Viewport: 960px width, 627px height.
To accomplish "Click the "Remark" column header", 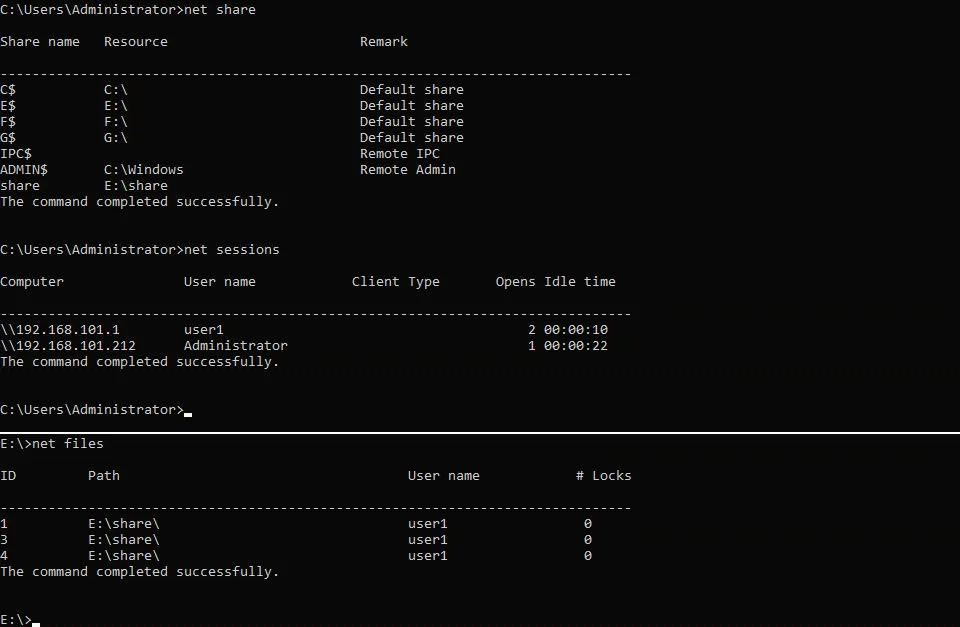I will (x=383, y=42).
